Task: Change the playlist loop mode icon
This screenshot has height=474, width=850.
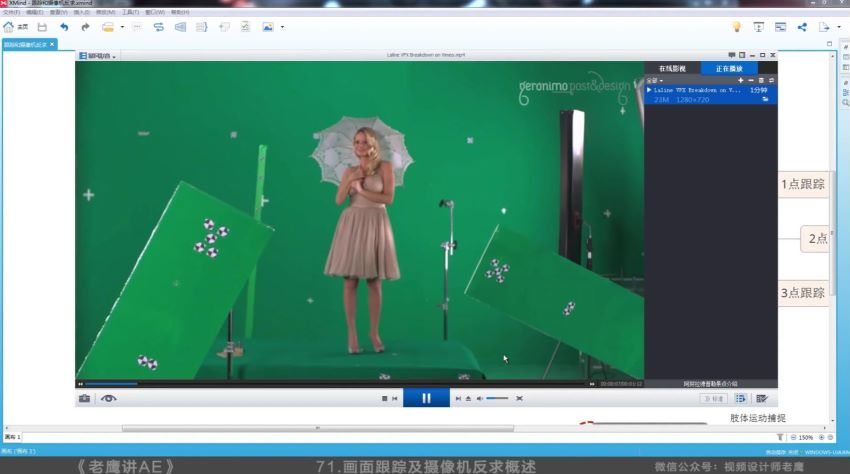Action: click(x=771, y=80)
